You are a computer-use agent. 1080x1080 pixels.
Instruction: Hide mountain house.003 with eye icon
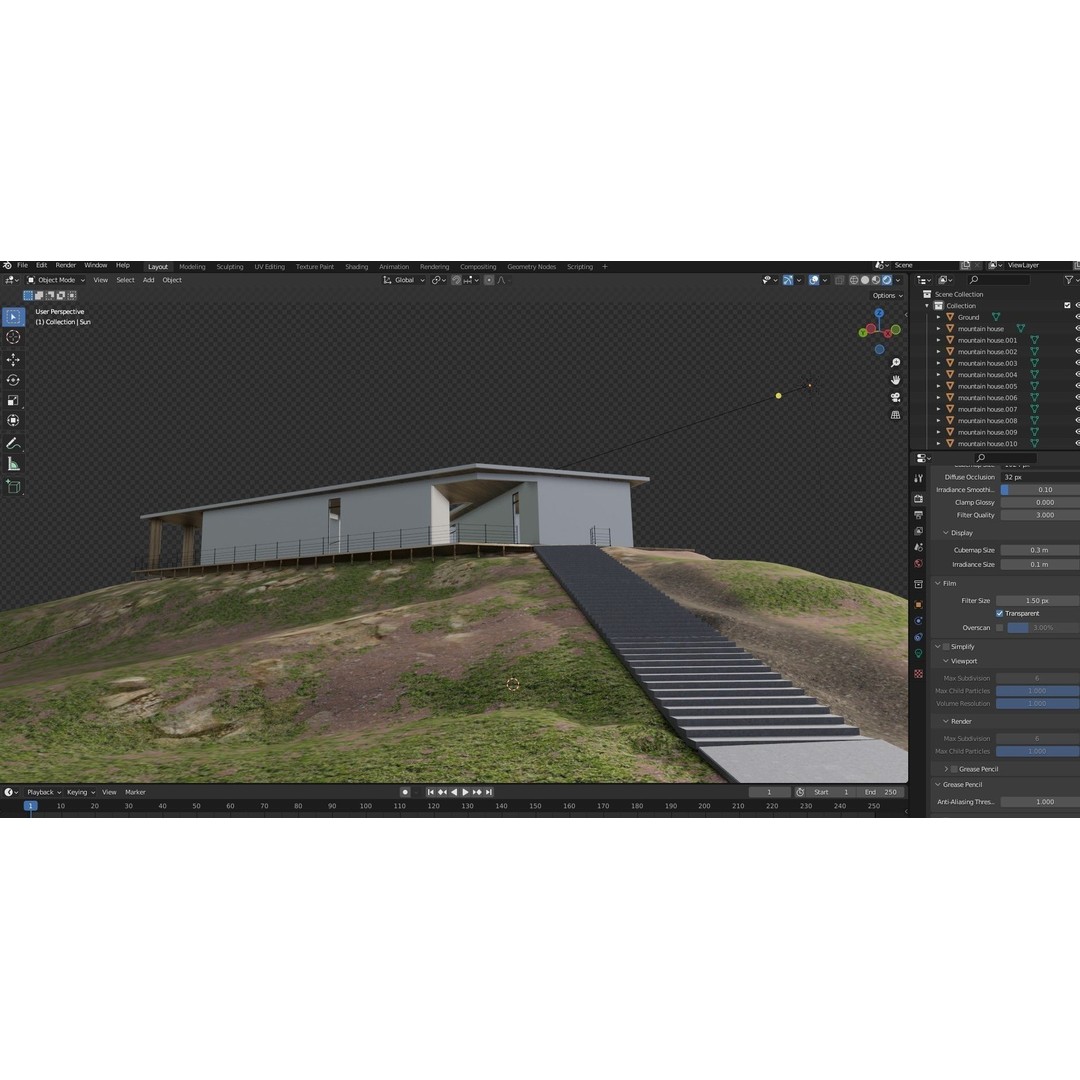coord(1077,363)
